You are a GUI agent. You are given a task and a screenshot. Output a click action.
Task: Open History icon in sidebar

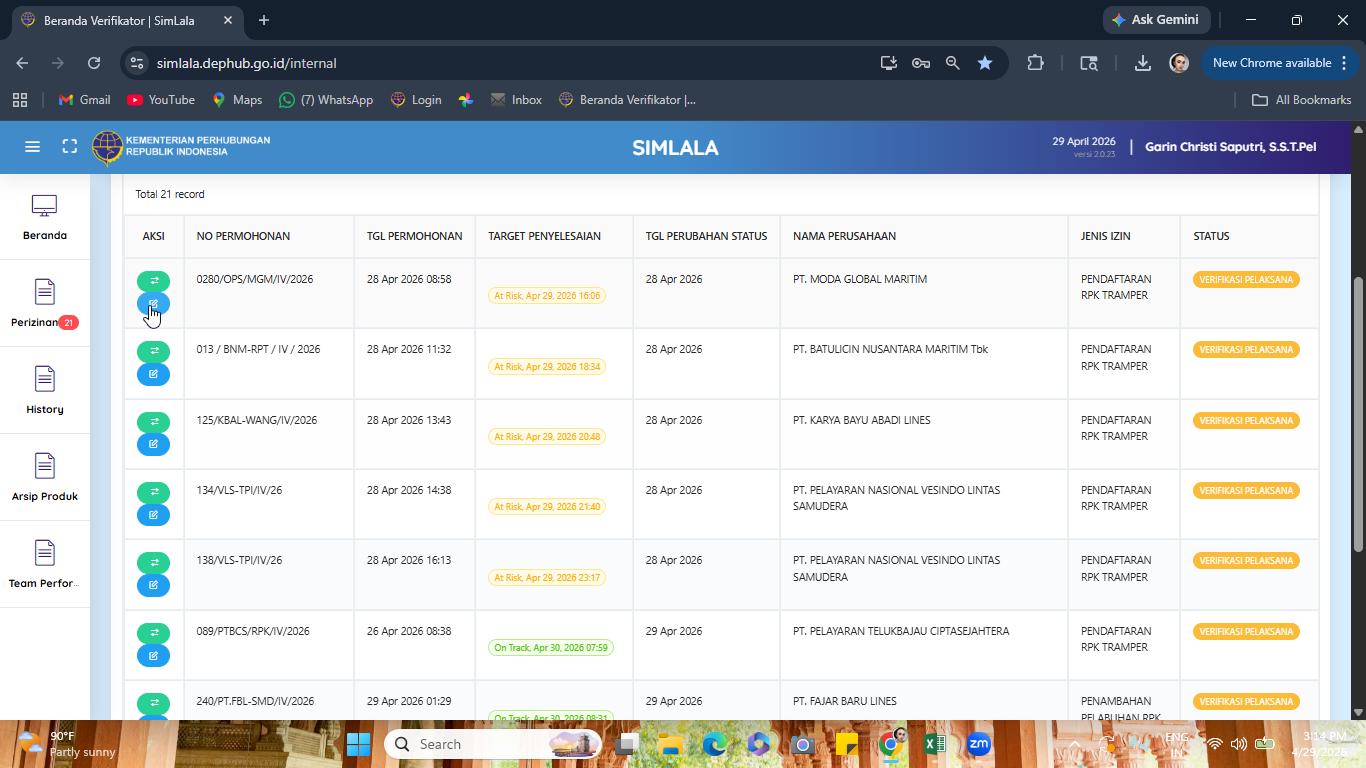pos(44,379)
